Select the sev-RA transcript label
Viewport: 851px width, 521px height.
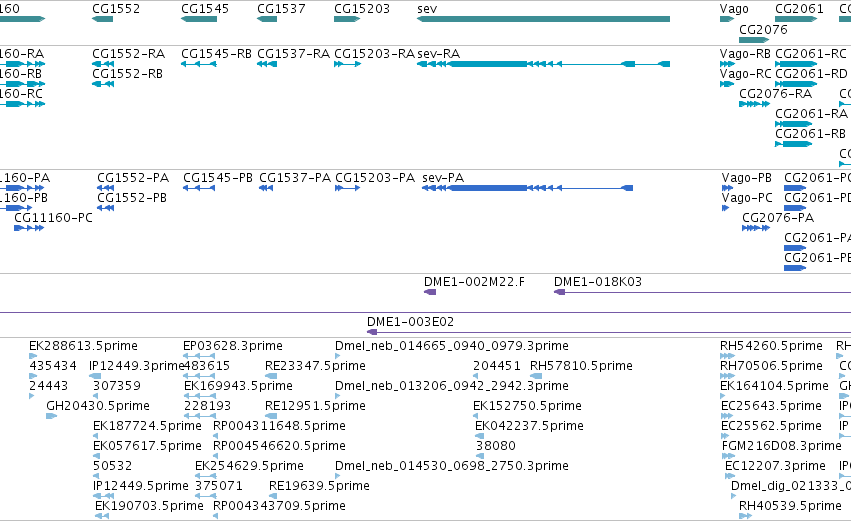tap(439, 54)
